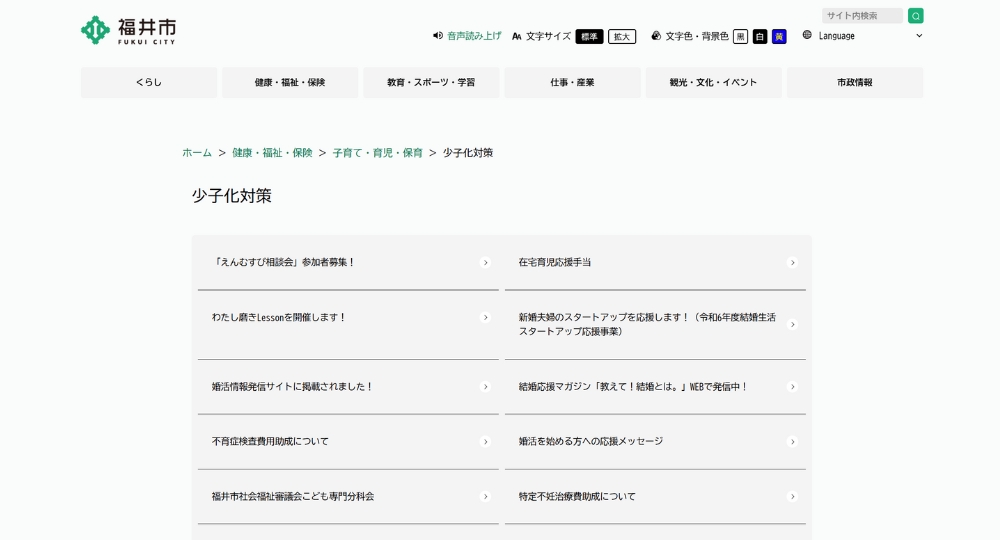Open the 健康・福祉・保険 menu
This screenshot has height=540, width=1000.
pyautogui.click(x=290, y=82)
